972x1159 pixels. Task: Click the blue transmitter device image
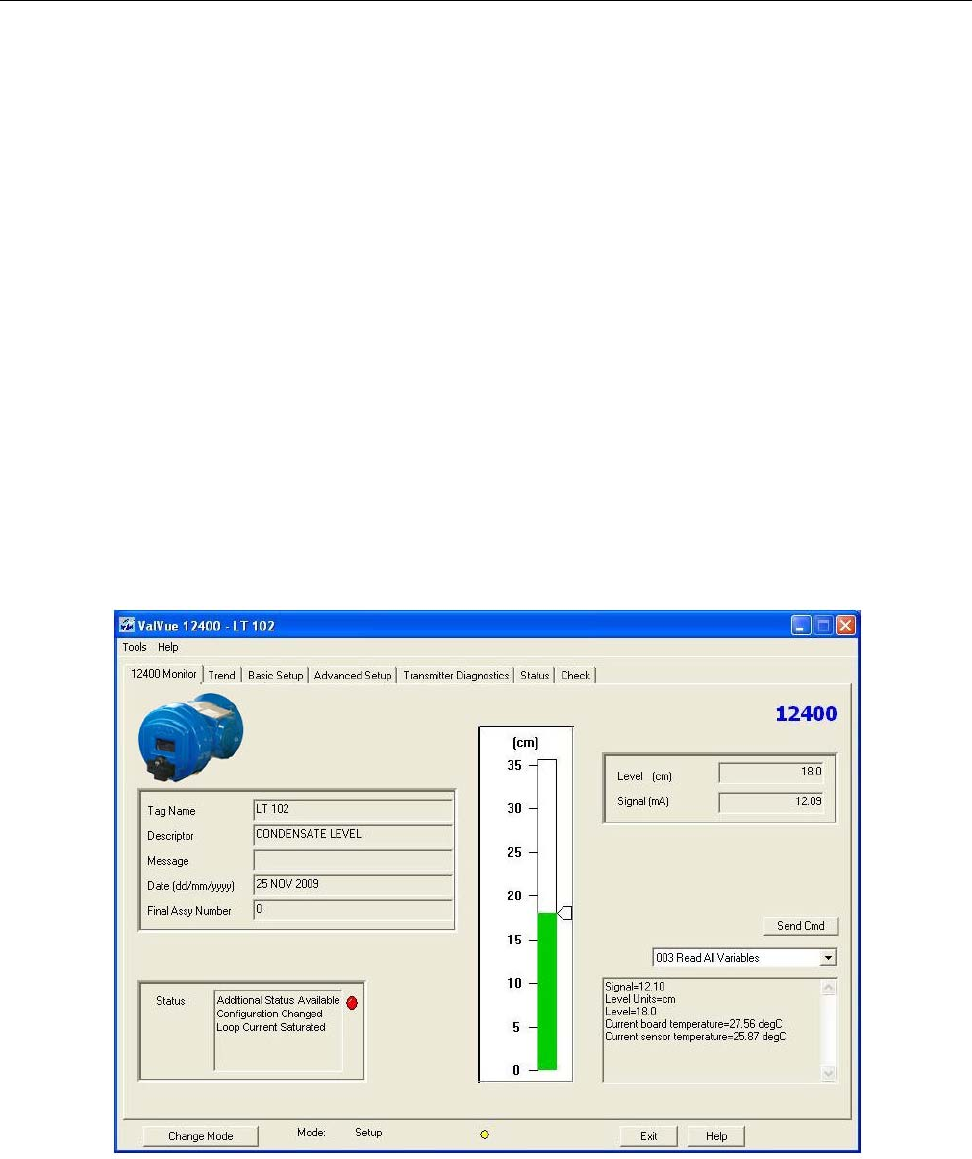tap(191, 737)
